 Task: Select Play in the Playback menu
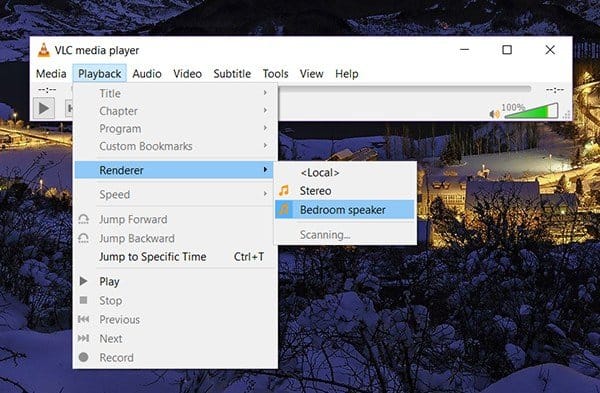pyautogui.click(x=175, y=282)
